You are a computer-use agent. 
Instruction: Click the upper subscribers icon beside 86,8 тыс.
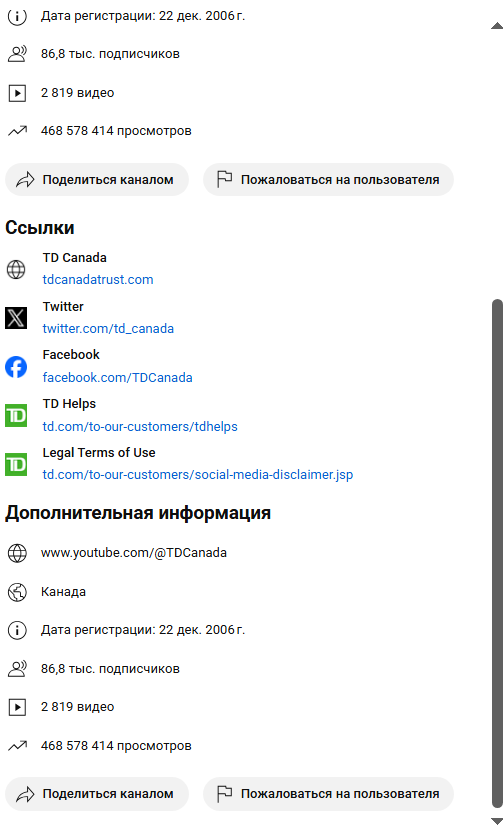click(x=17, y=54)
